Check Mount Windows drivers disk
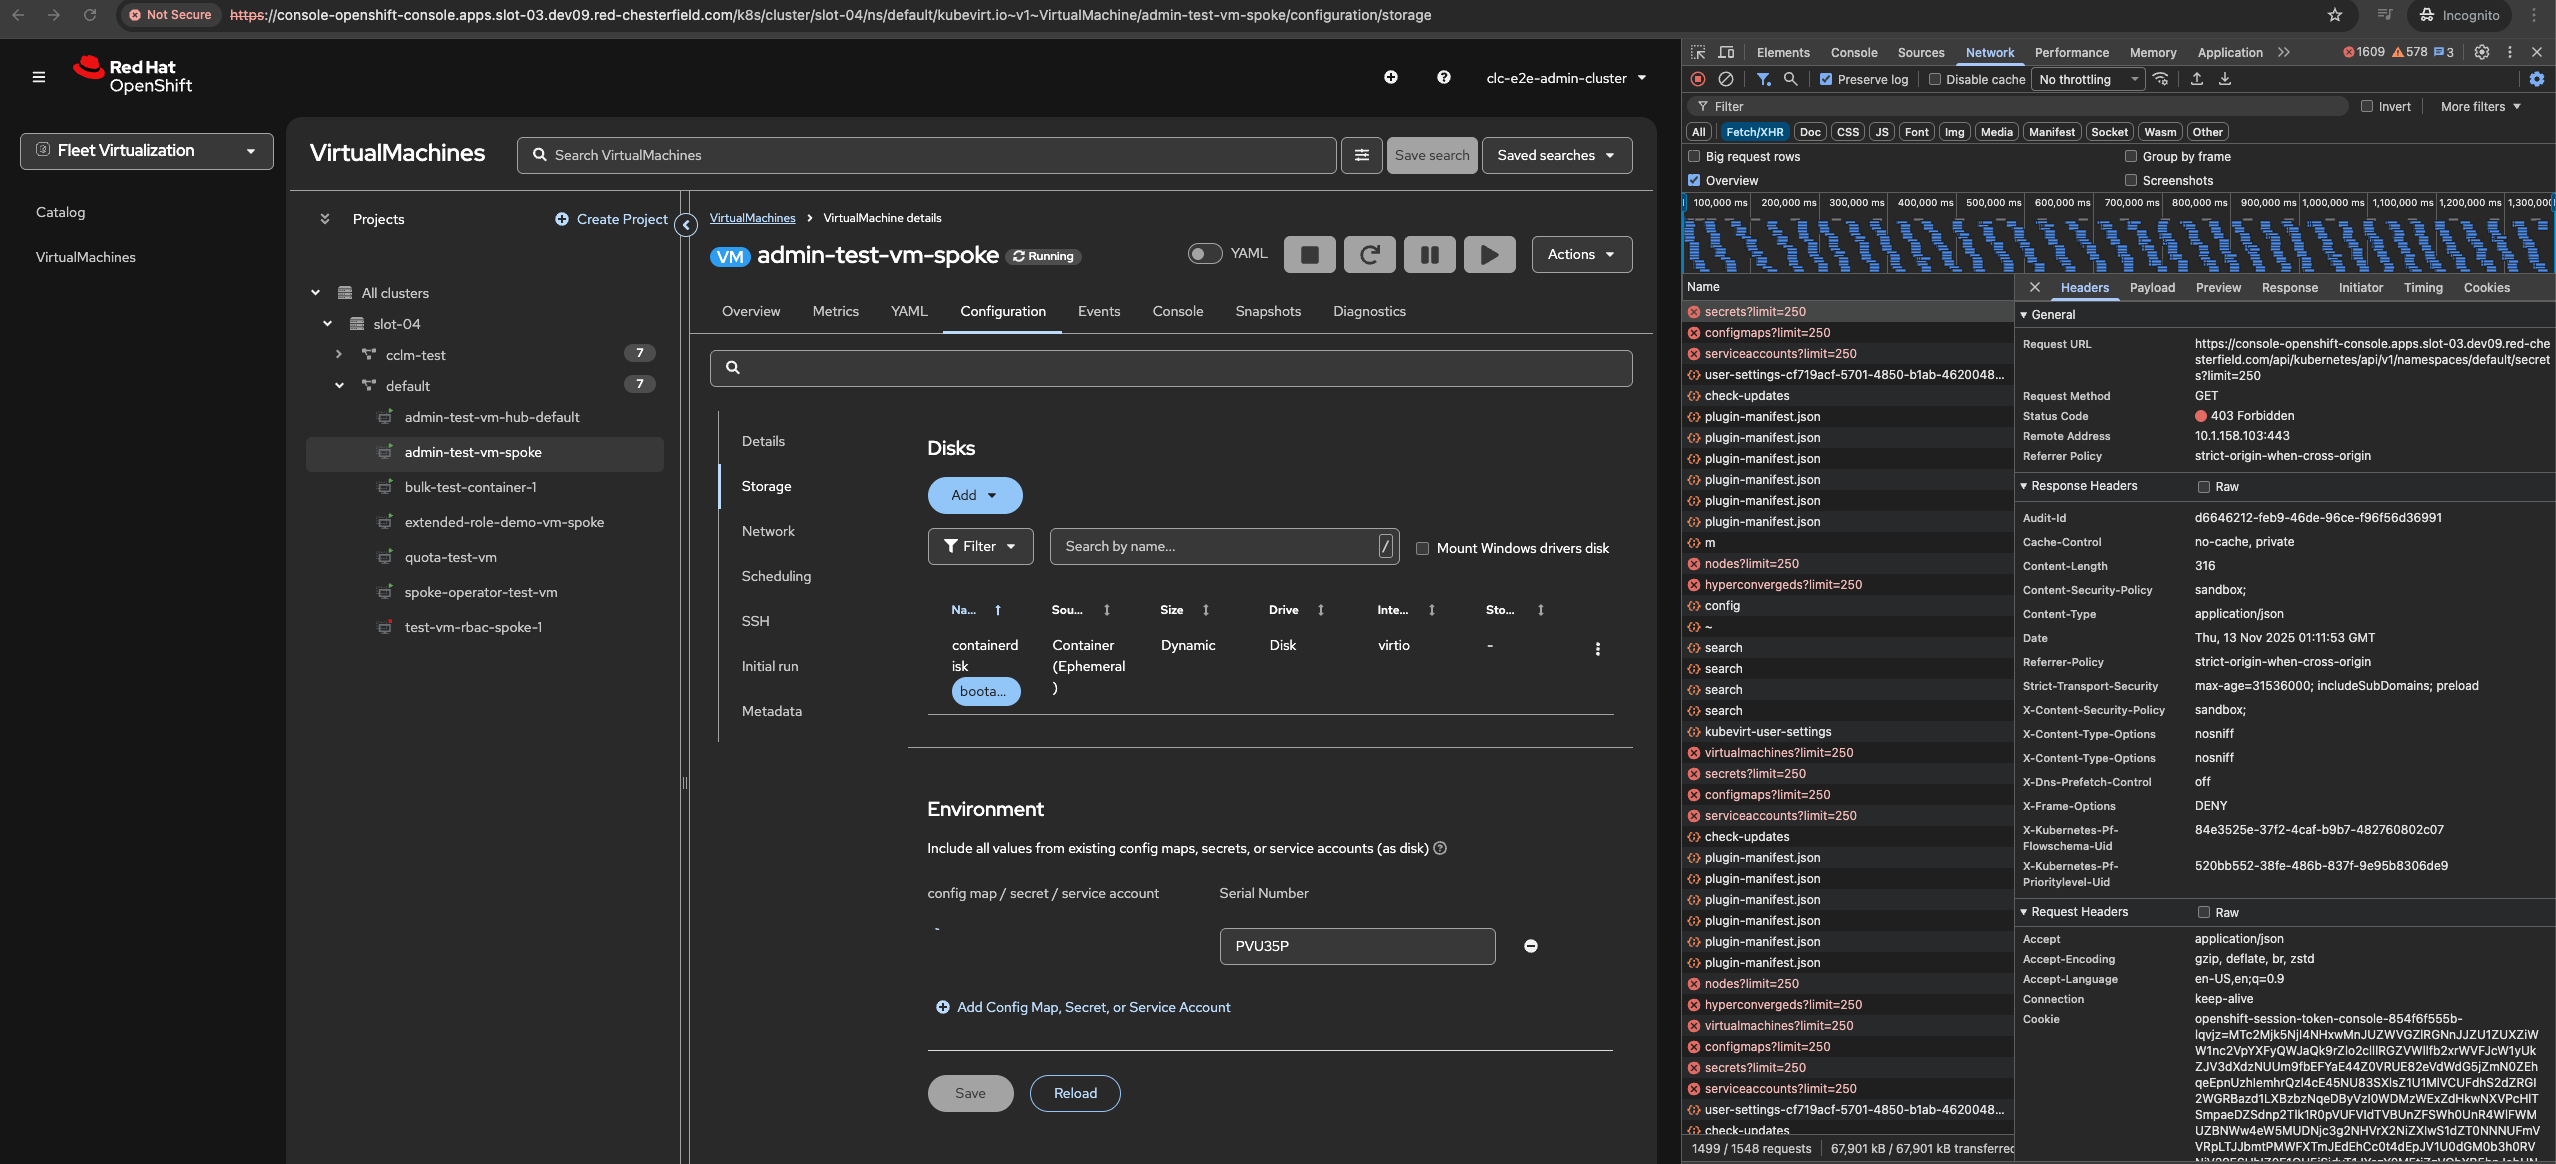Image resolution: width=2556 pixels, height=1164 pixels. [1422, 548]
